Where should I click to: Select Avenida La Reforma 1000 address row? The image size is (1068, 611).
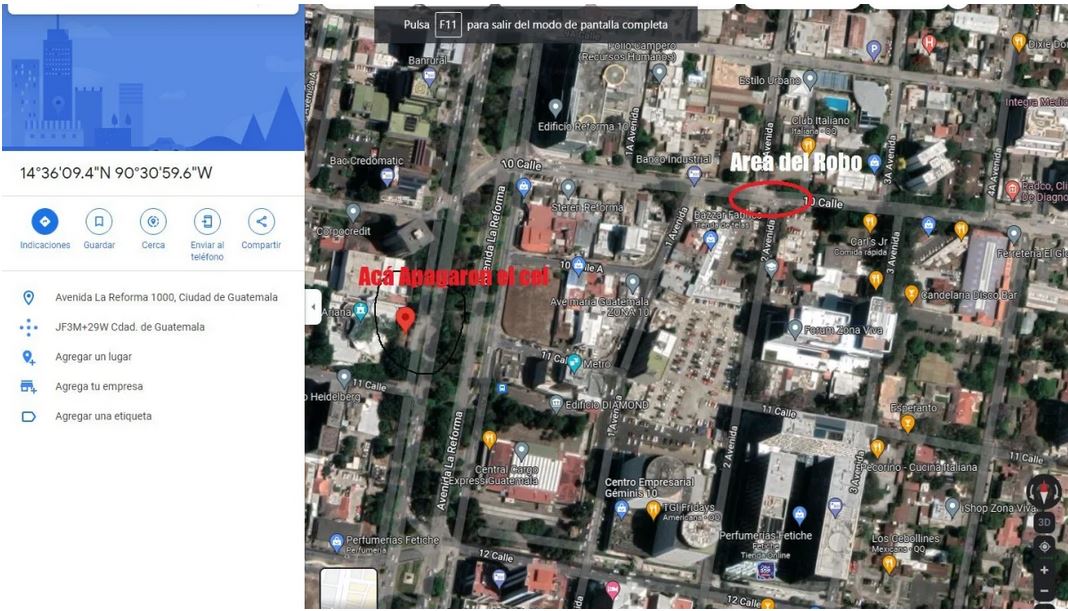[153, 297]
